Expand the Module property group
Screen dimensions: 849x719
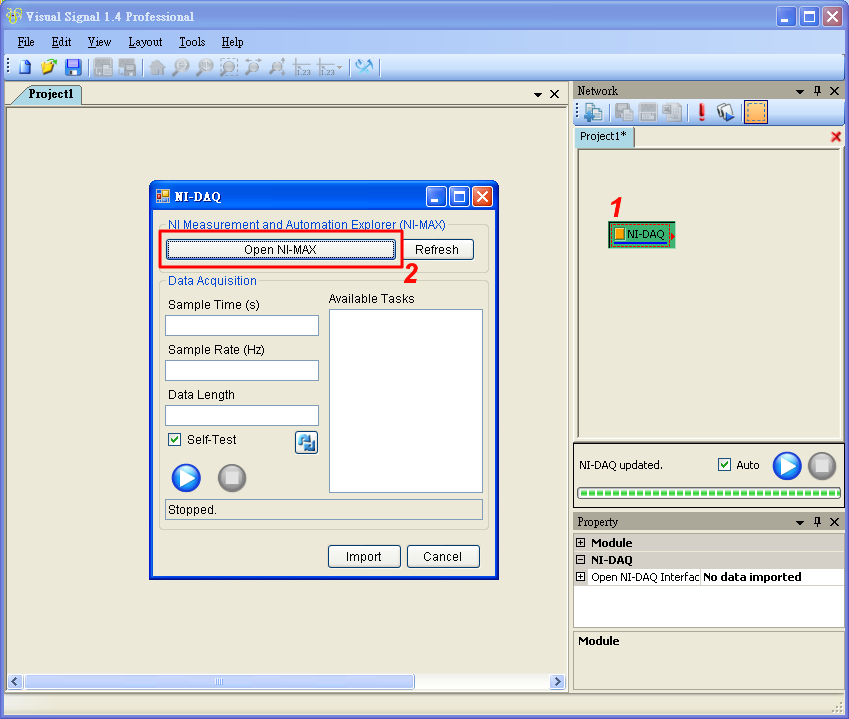[x=580, y=542]
